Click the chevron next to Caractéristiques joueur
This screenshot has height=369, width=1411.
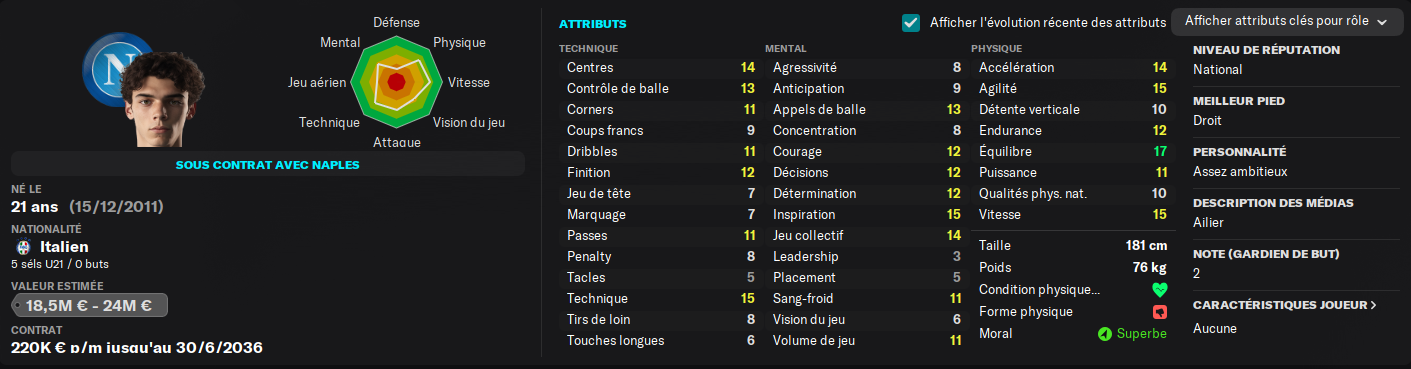coord(1372,305)
